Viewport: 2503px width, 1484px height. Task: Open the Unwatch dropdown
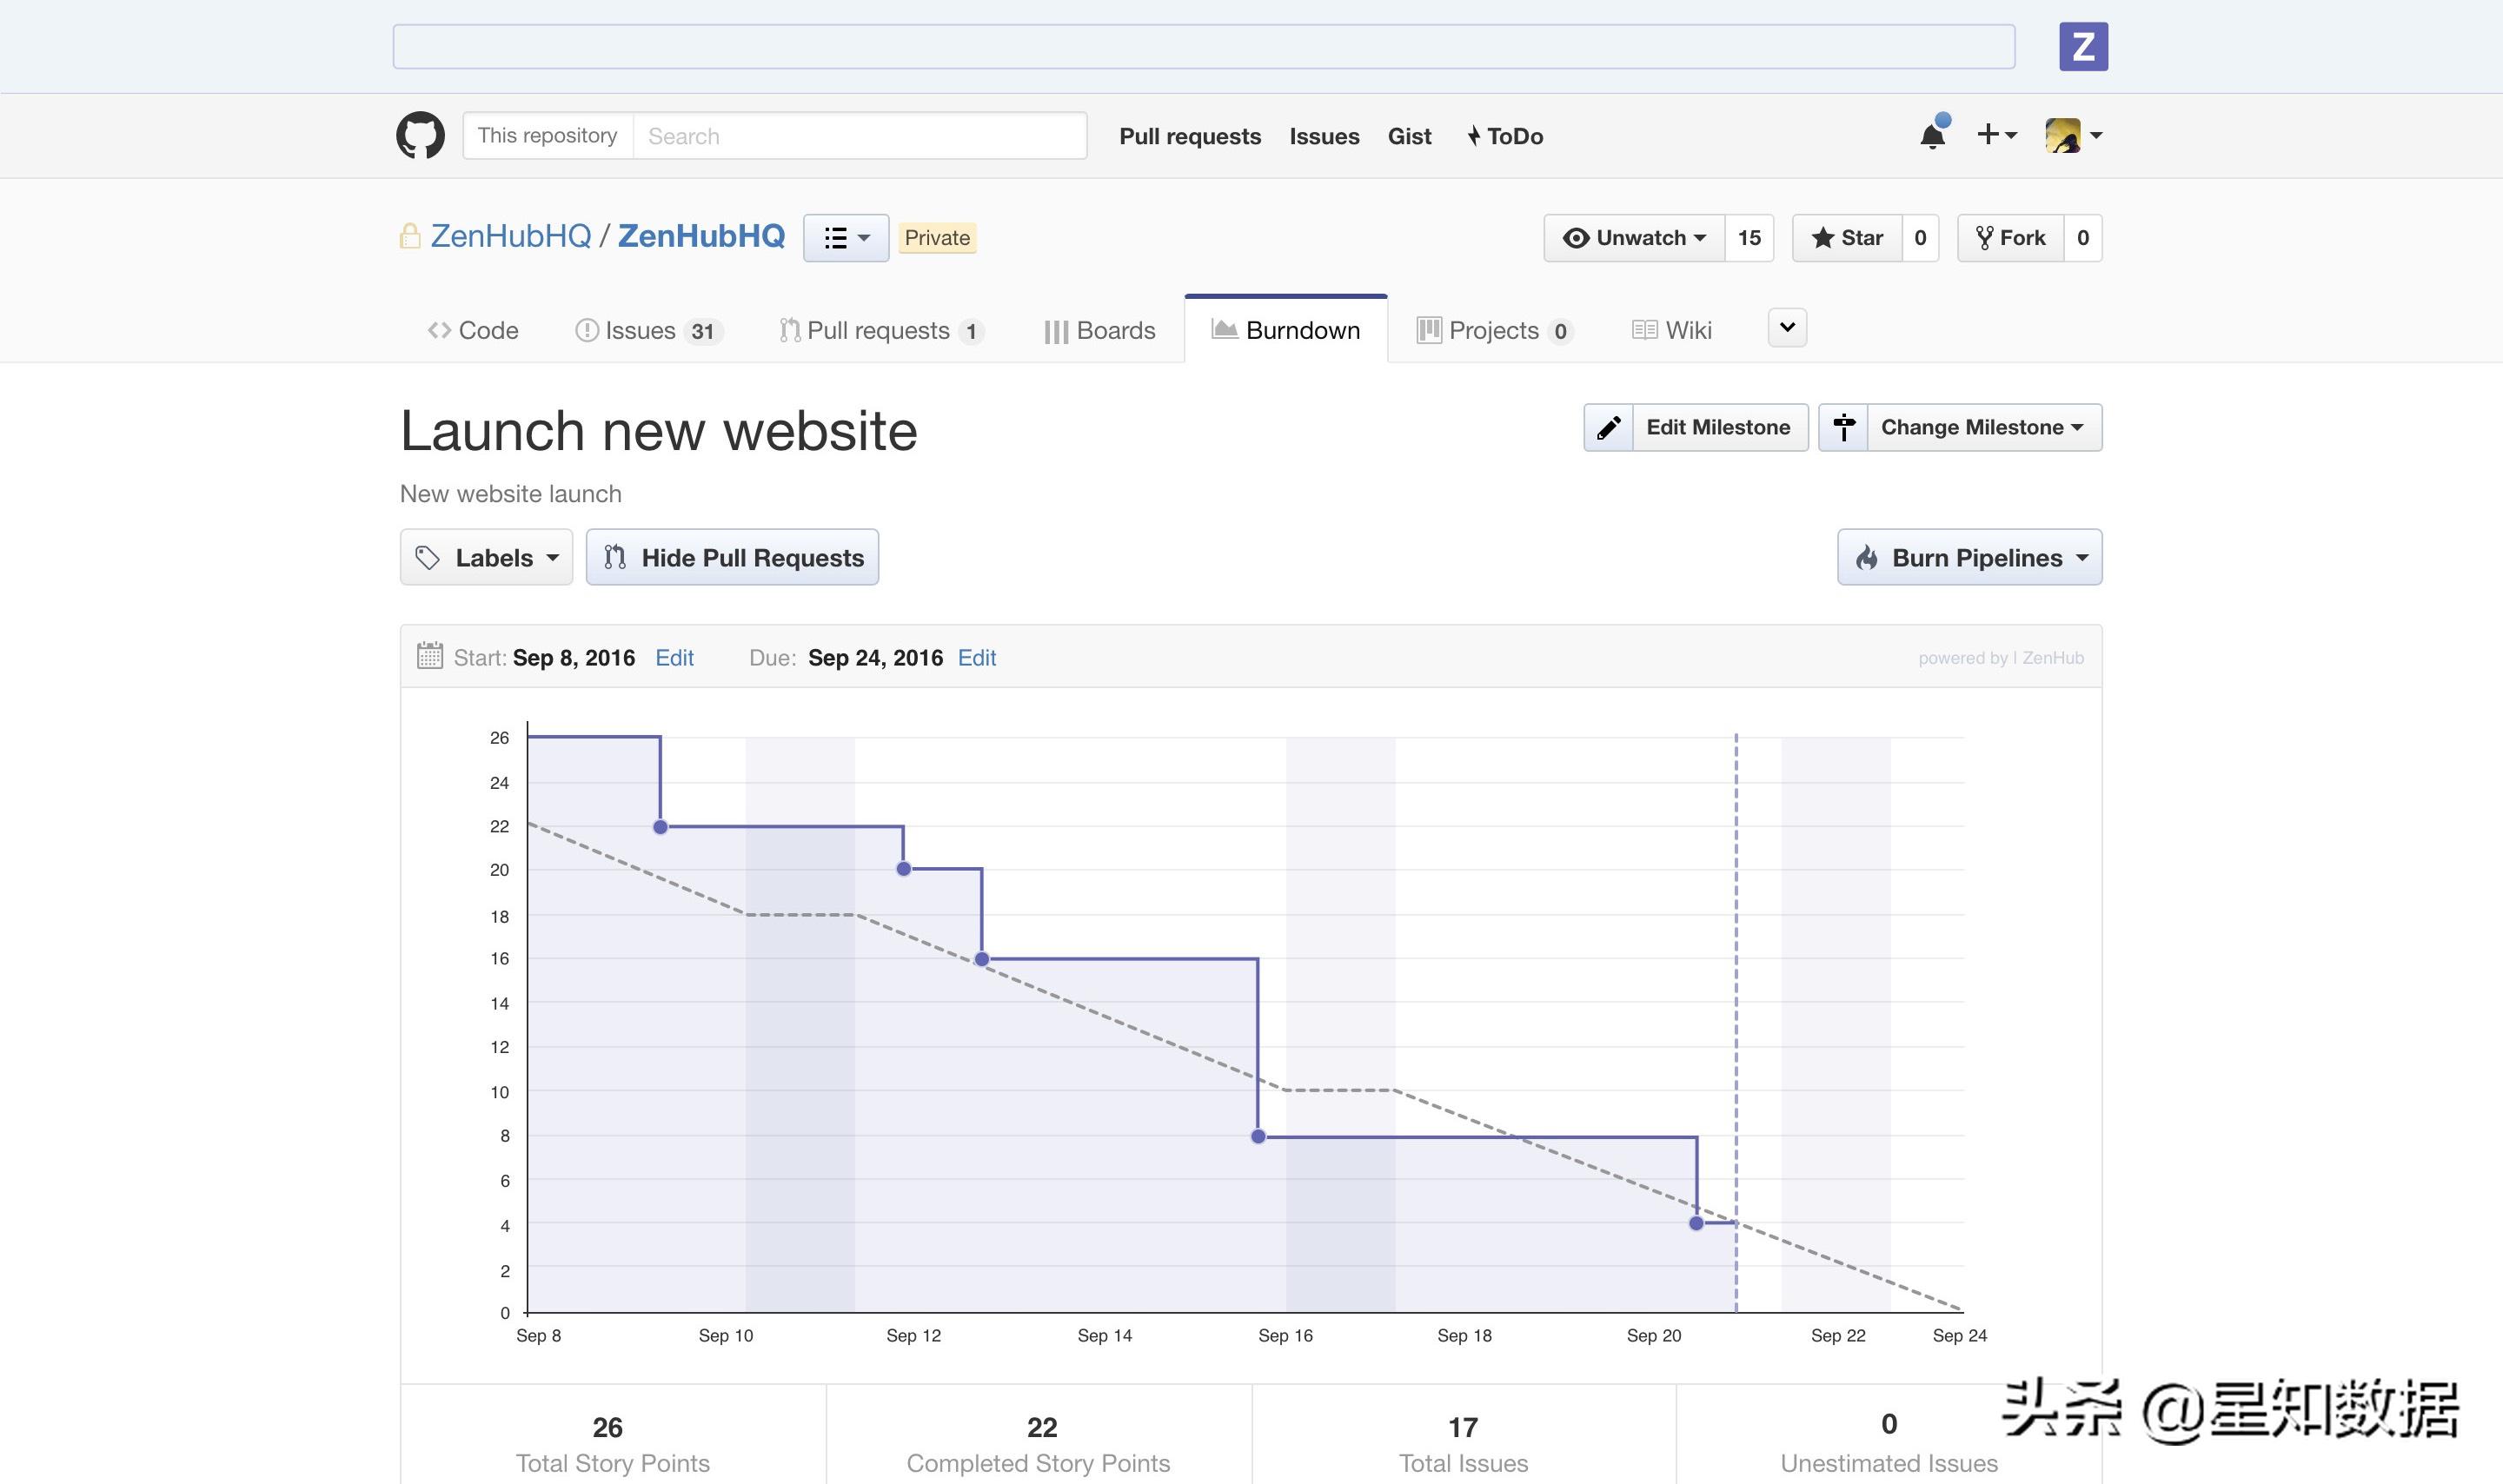[1634, 238]
